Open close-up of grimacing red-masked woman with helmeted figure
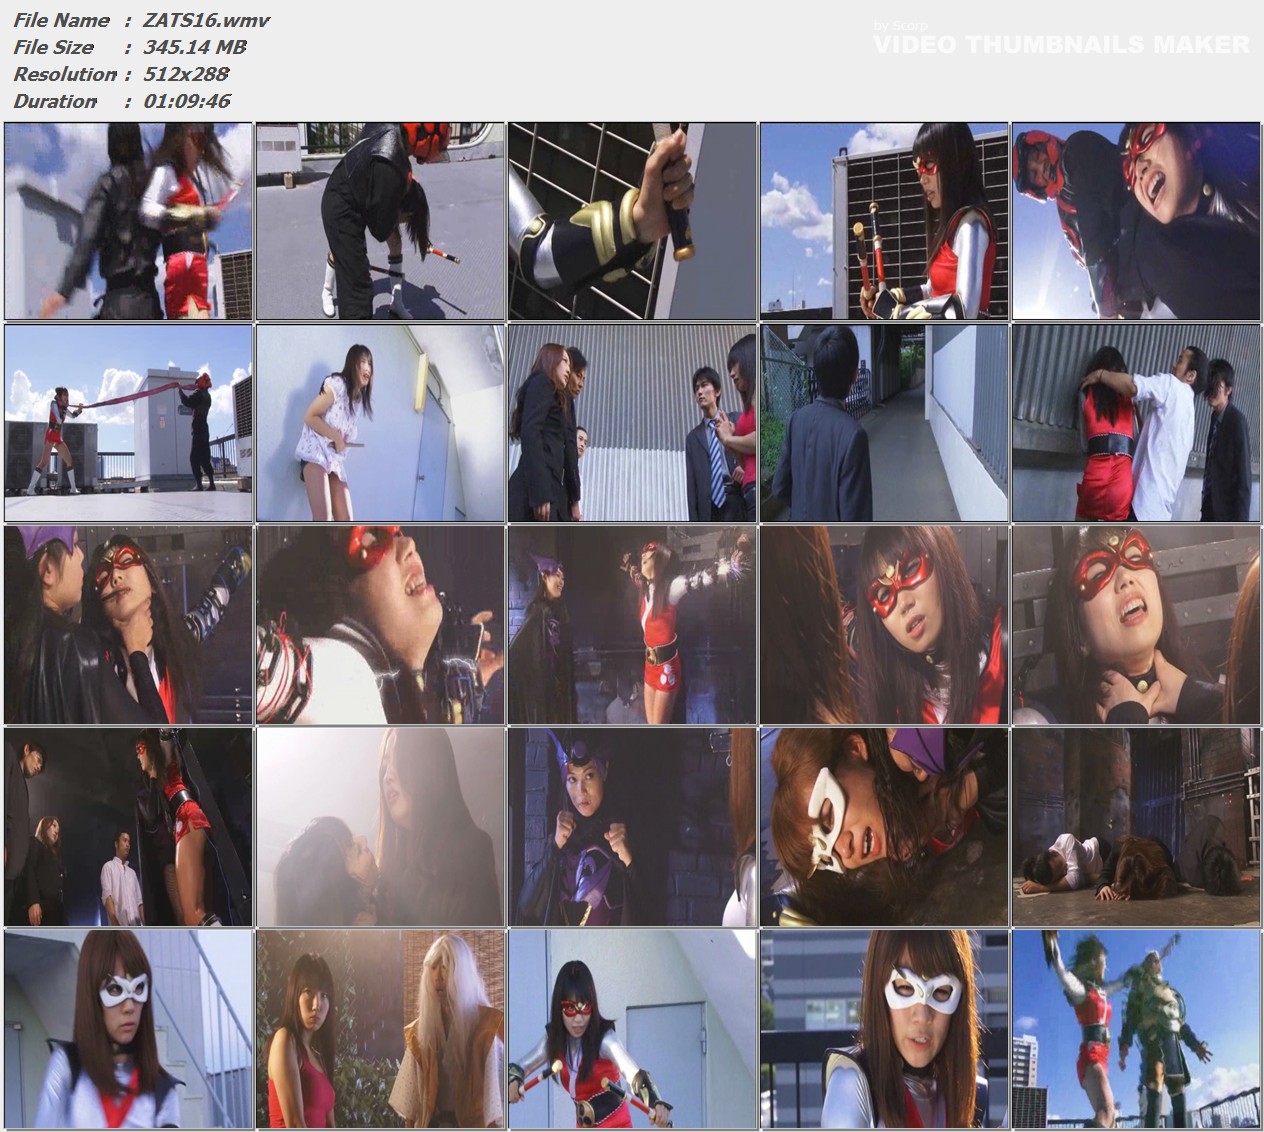The height and width of the screenshot is (1132, 1264). (x=1136, y=221)
